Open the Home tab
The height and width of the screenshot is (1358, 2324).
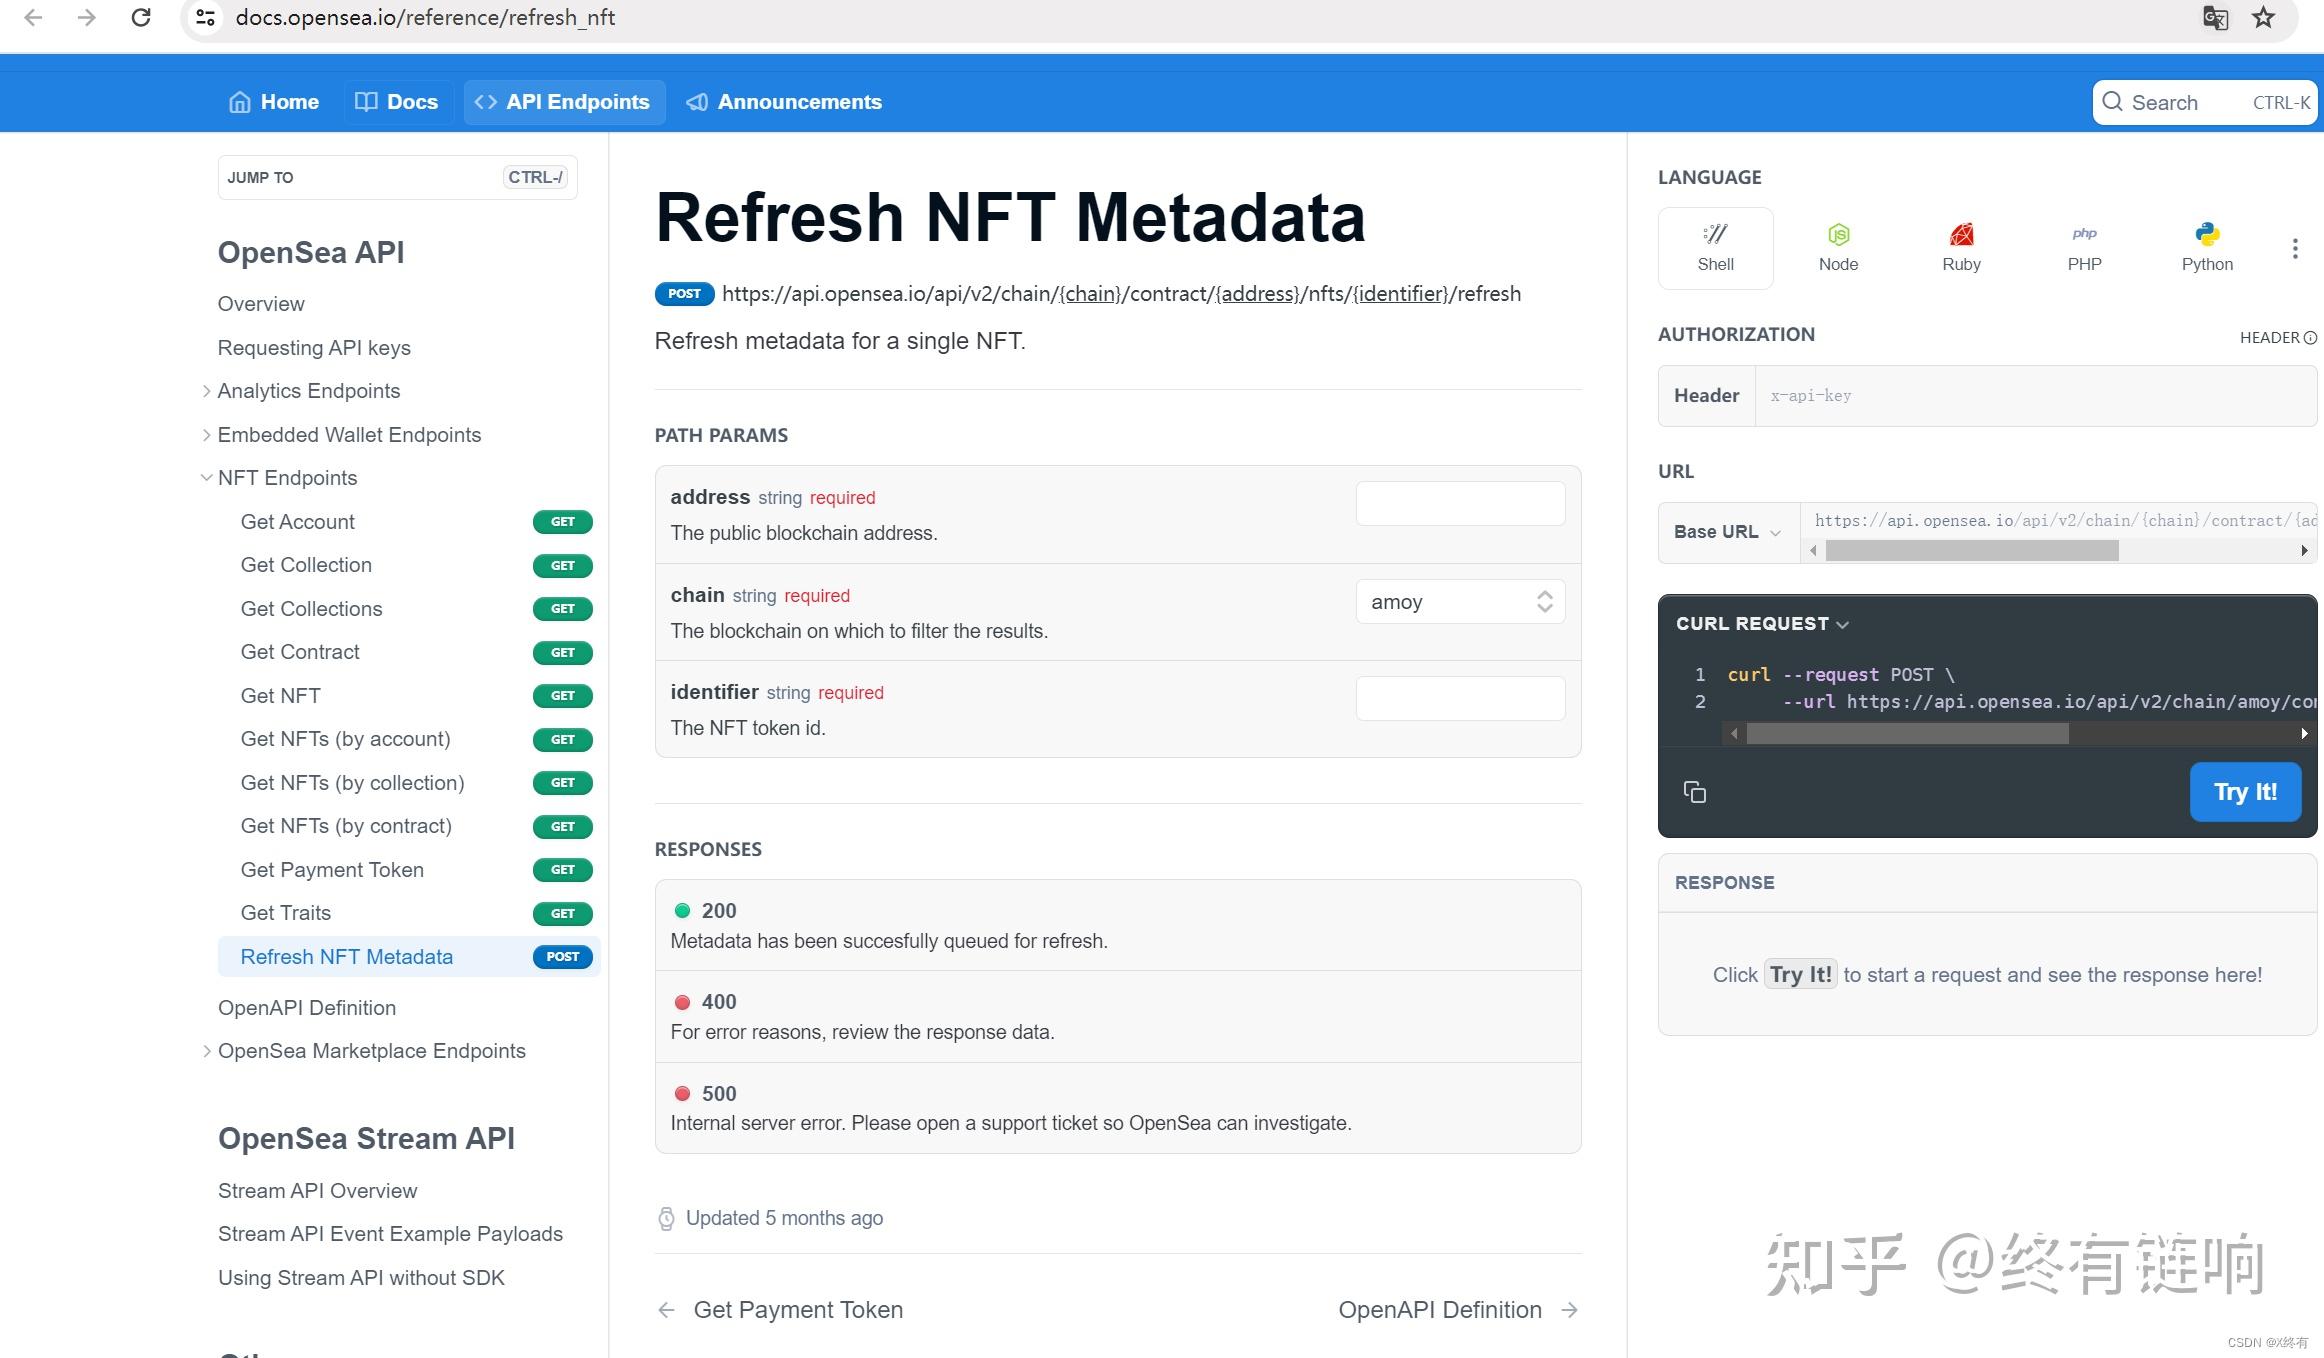274,102
